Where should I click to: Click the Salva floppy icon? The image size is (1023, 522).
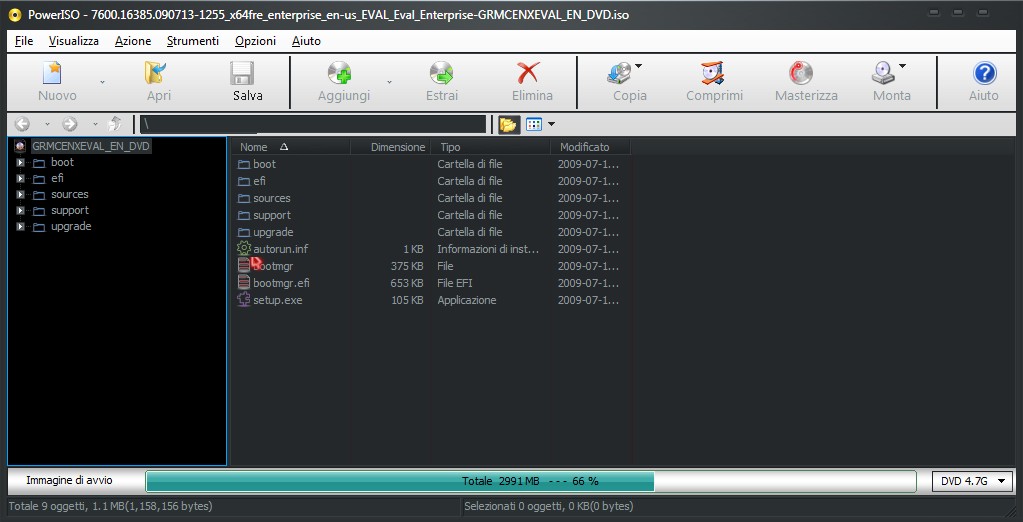[242, 72]
